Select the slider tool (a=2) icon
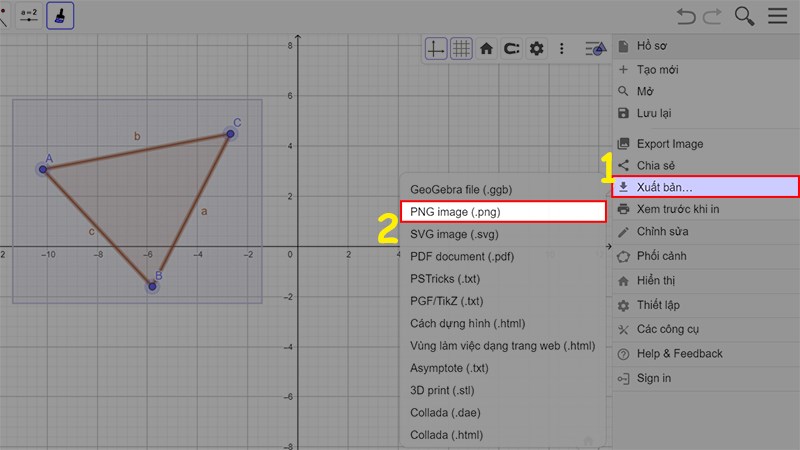This screenshot has width=800, height=450. coord(29,16)
